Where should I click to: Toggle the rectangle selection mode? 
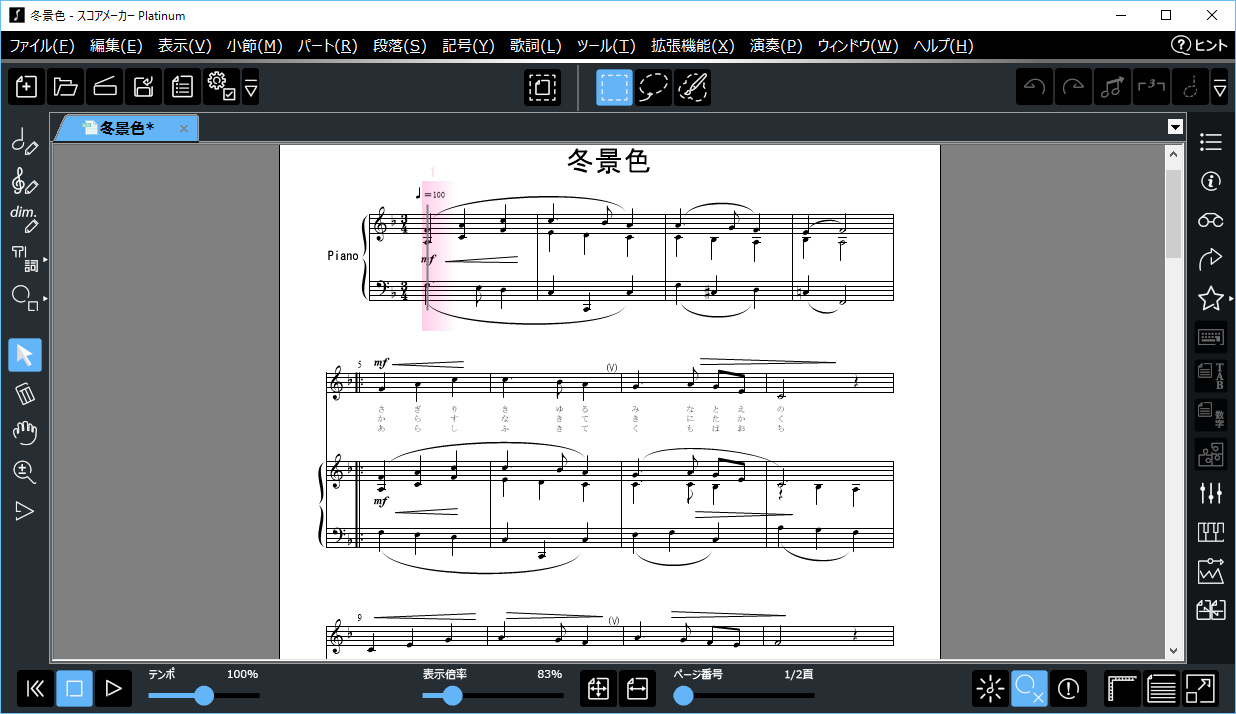coord(615,87)
